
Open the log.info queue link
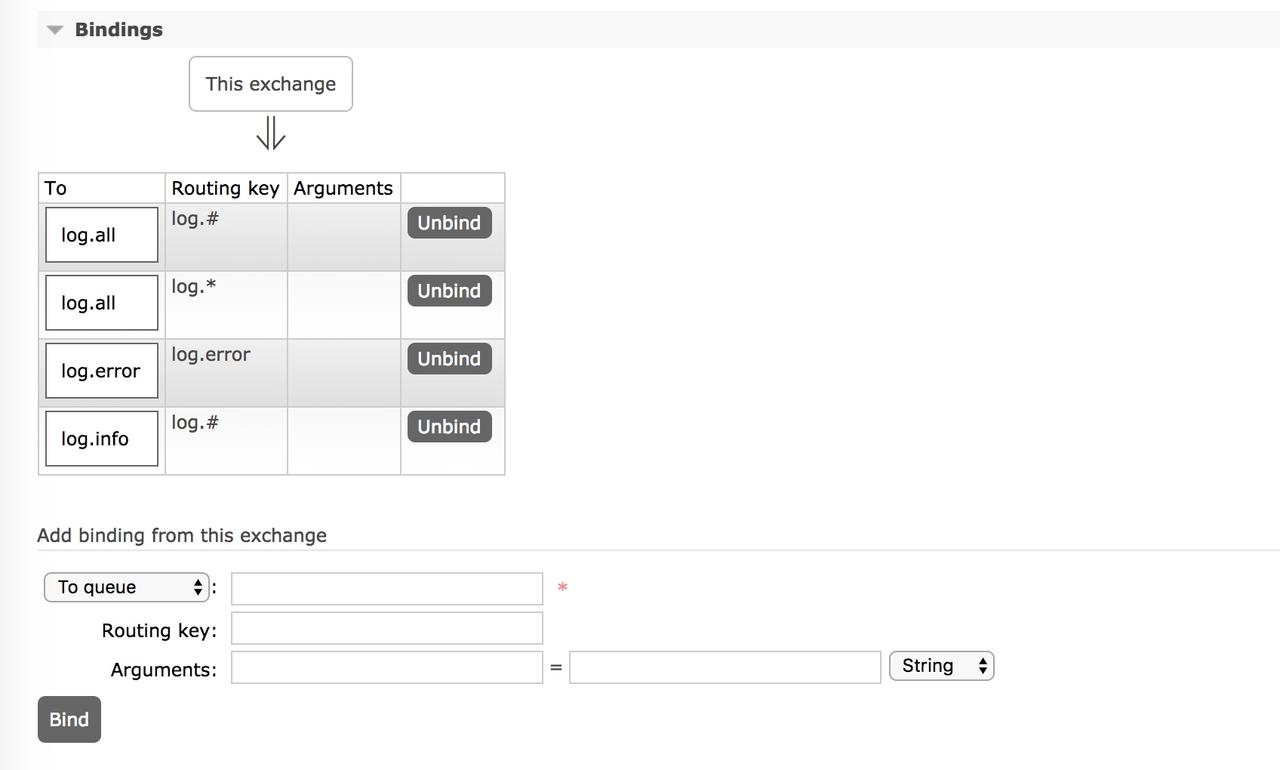point(95,439)
